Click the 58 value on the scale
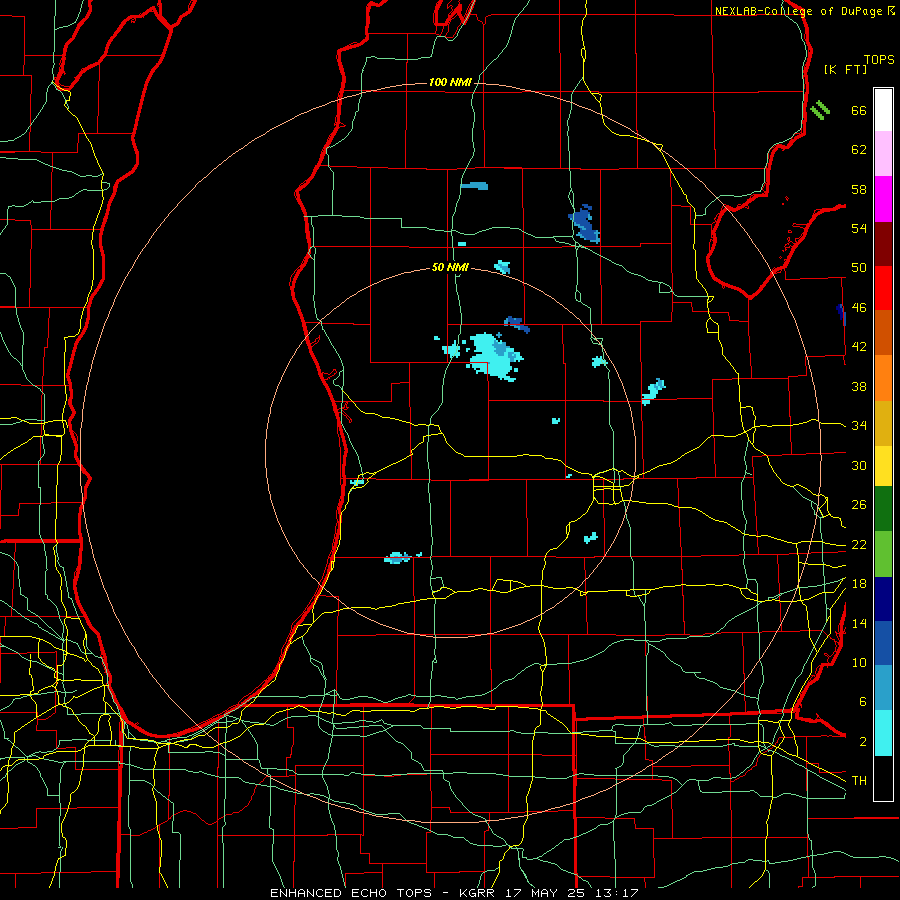This screenshot has width=900, height=900. coord(859,189)
